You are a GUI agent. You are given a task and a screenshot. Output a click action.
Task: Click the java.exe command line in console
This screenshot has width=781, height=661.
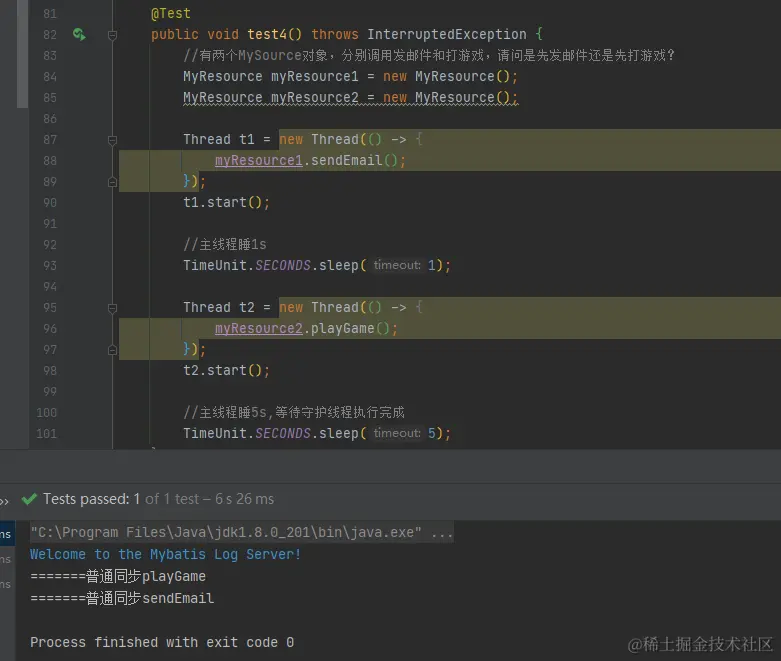click(x=242, y=532)
